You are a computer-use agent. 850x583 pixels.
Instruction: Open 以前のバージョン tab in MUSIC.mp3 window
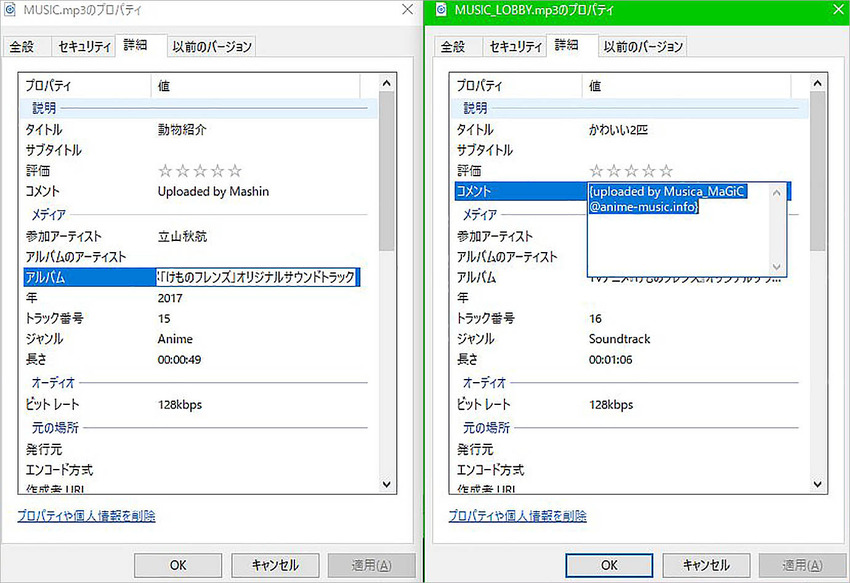[211, 47]
